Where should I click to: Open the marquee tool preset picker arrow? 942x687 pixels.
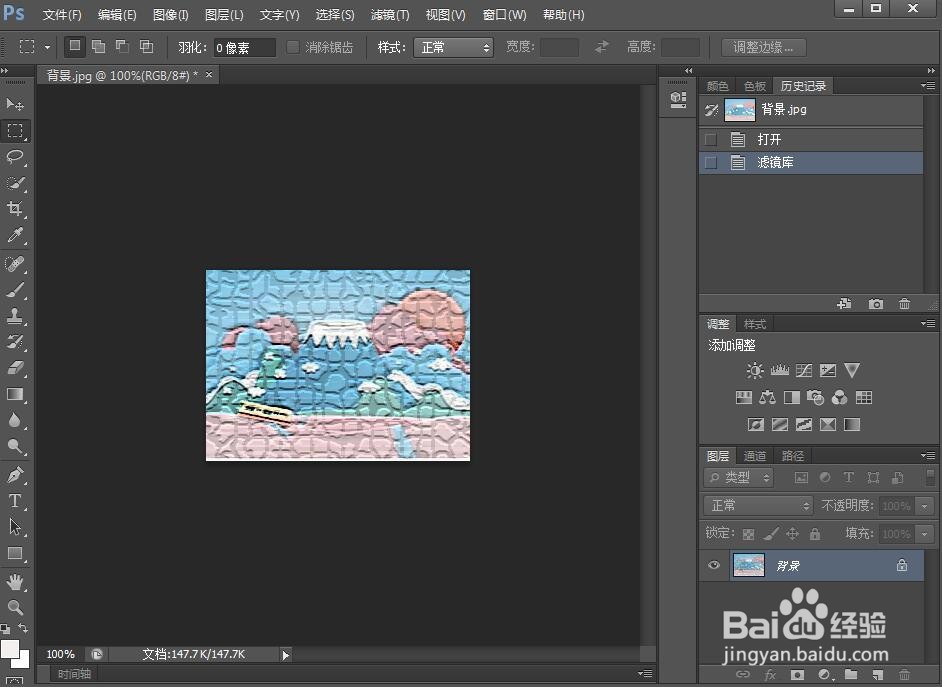pos(47,47)
